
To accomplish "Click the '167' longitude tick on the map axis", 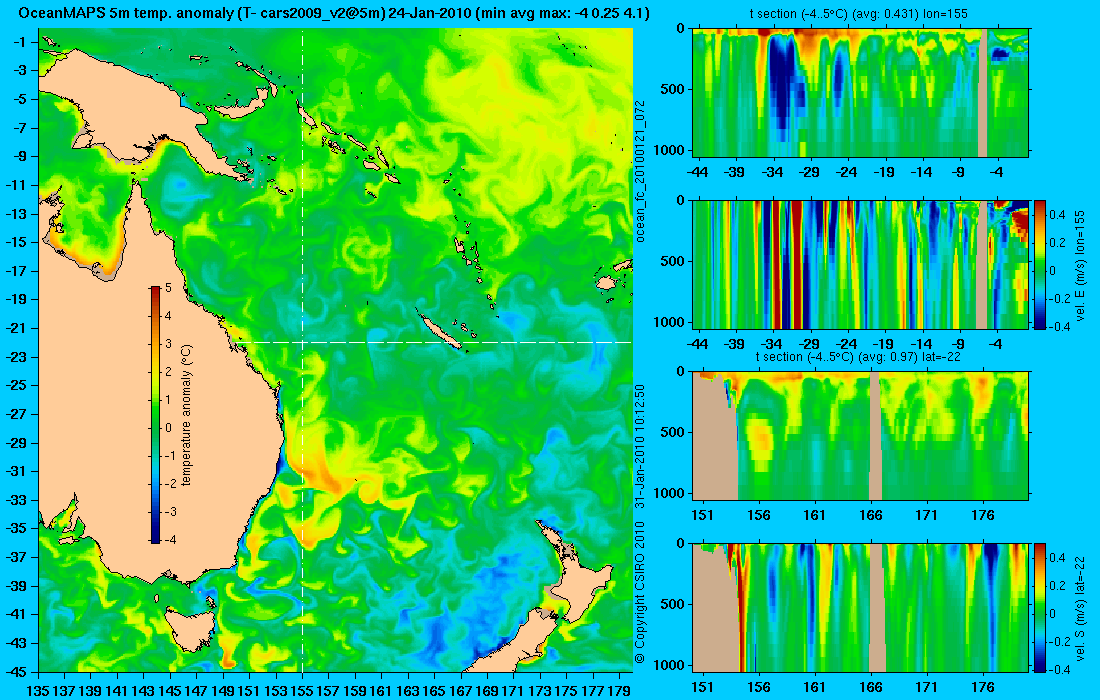I will [x=460, y=691].
